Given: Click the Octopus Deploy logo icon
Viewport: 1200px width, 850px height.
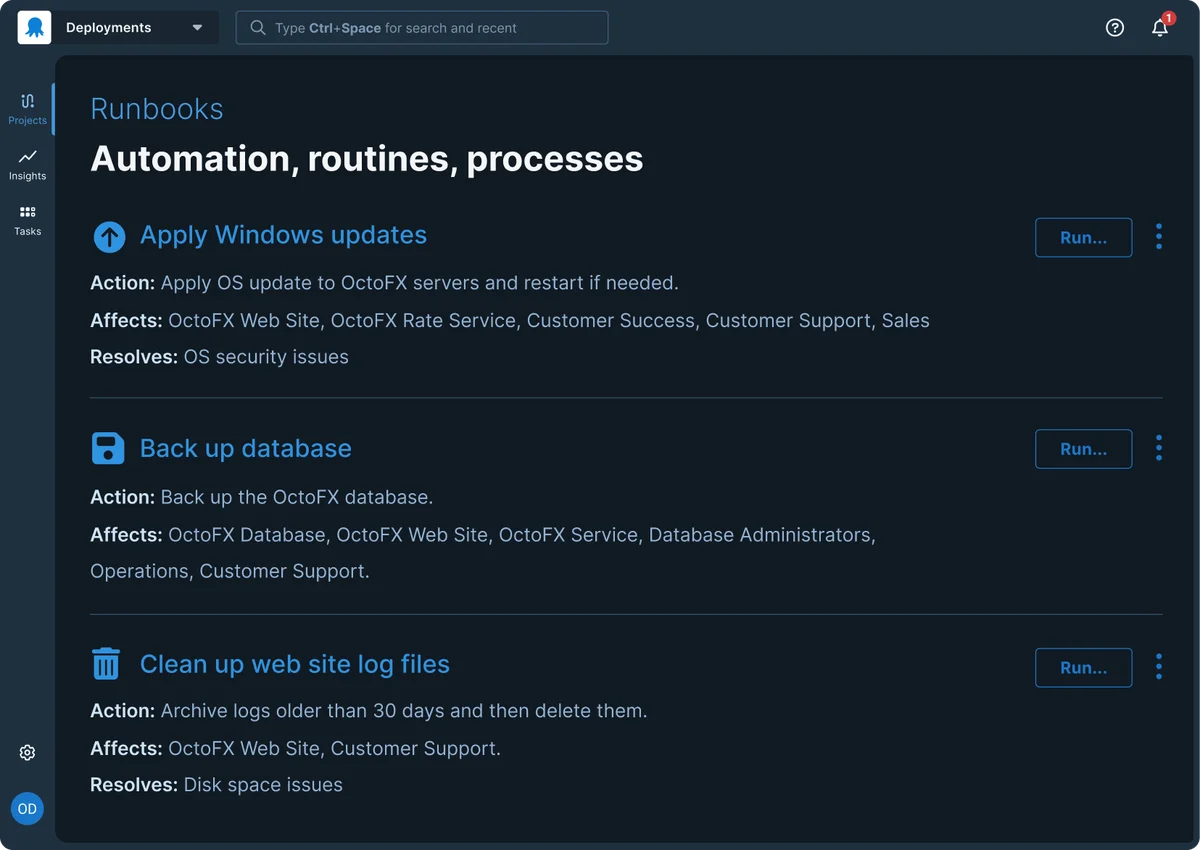Looking at the screenshot, I should [x=34, y=28].
